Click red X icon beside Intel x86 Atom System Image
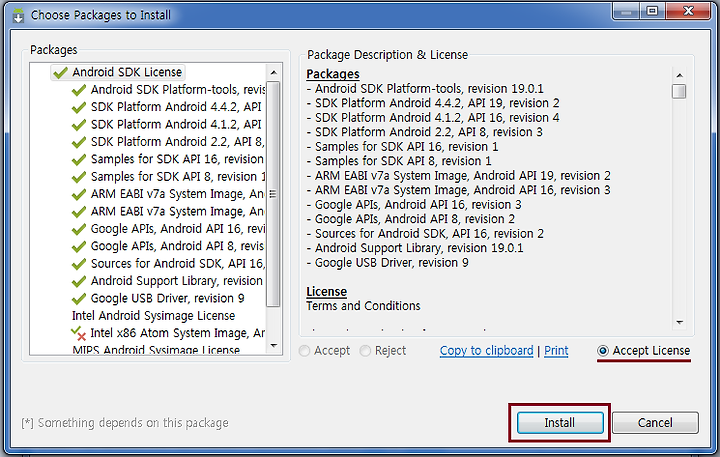 [82, 336]
